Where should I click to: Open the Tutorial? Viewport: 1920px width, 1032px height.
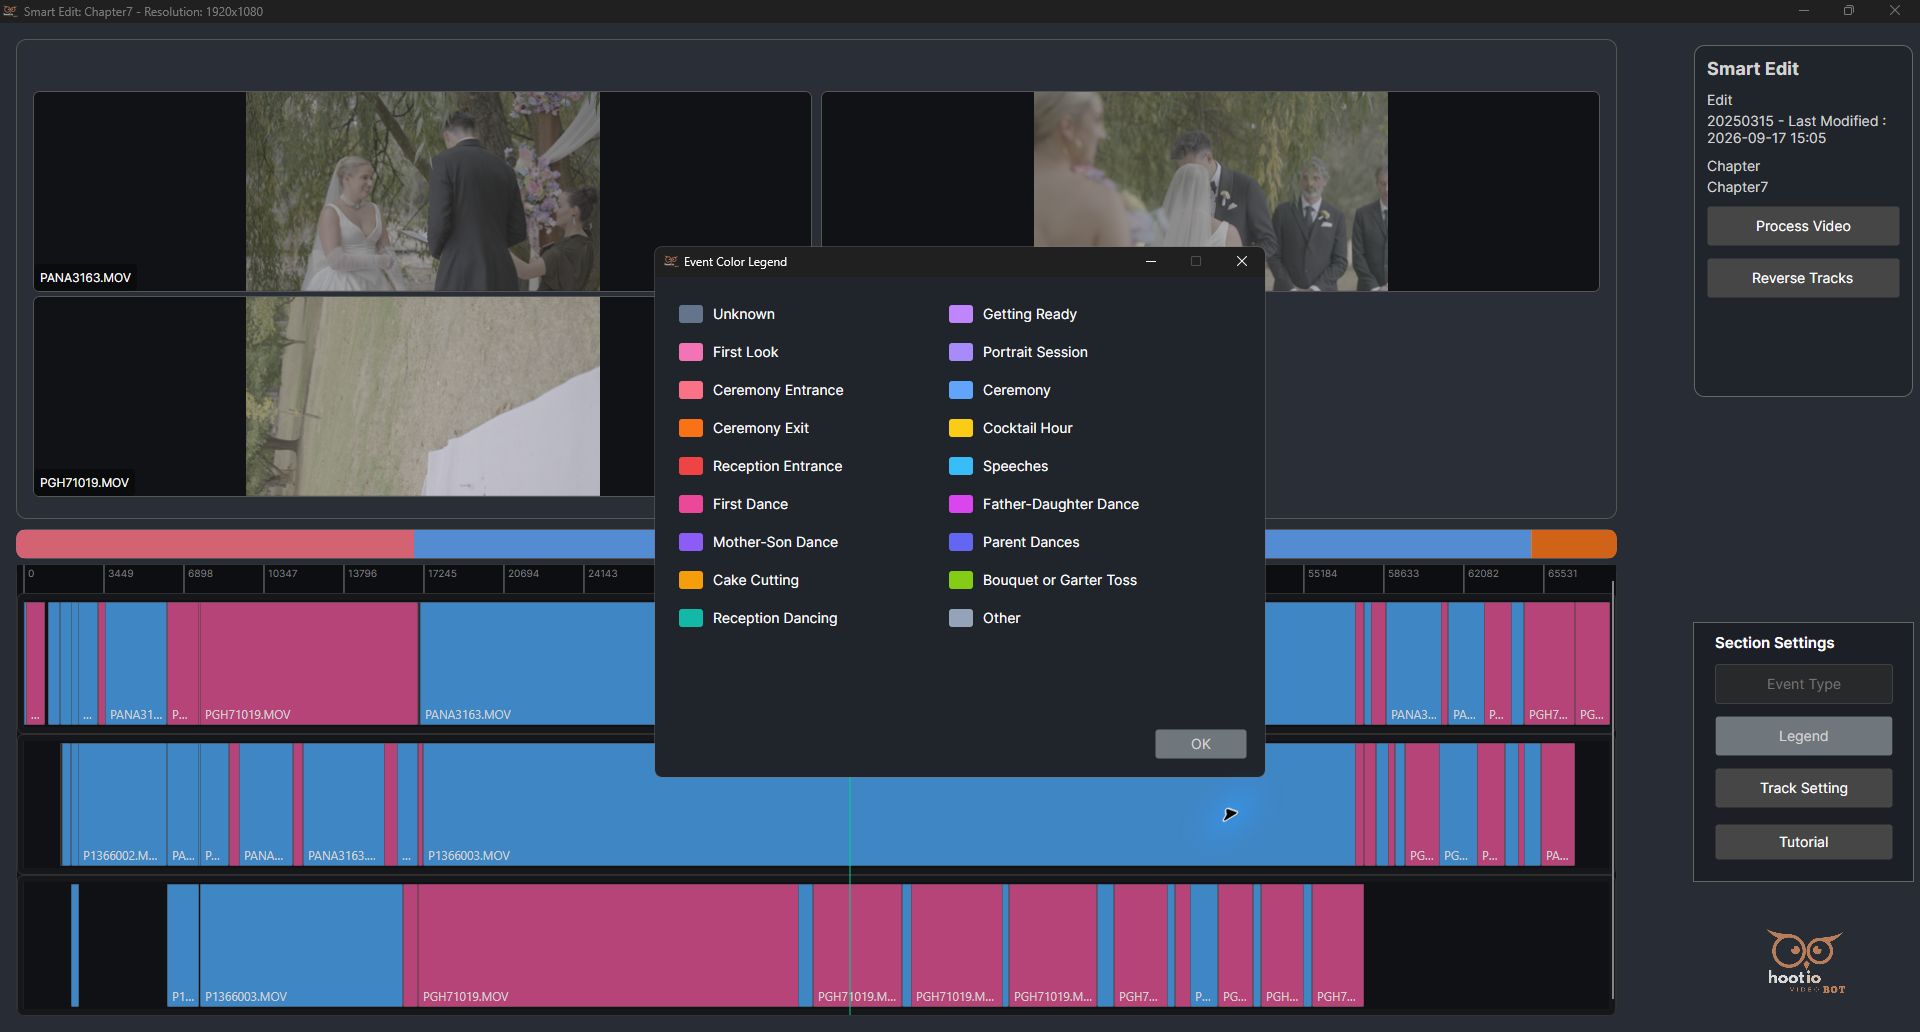[x=1803, y=842]
